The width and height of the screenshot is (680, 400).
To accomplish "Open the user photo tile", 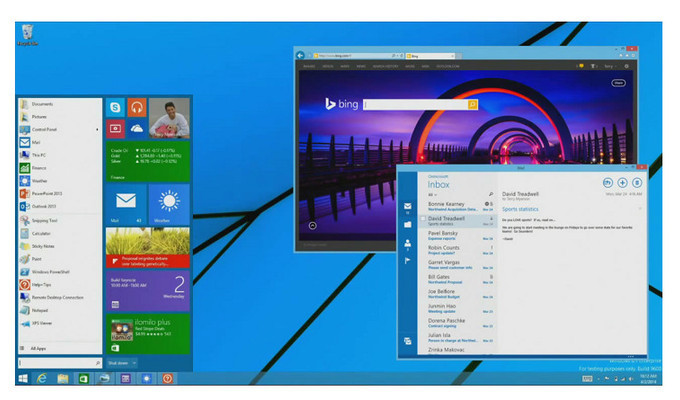I will [x=169, y=118].
